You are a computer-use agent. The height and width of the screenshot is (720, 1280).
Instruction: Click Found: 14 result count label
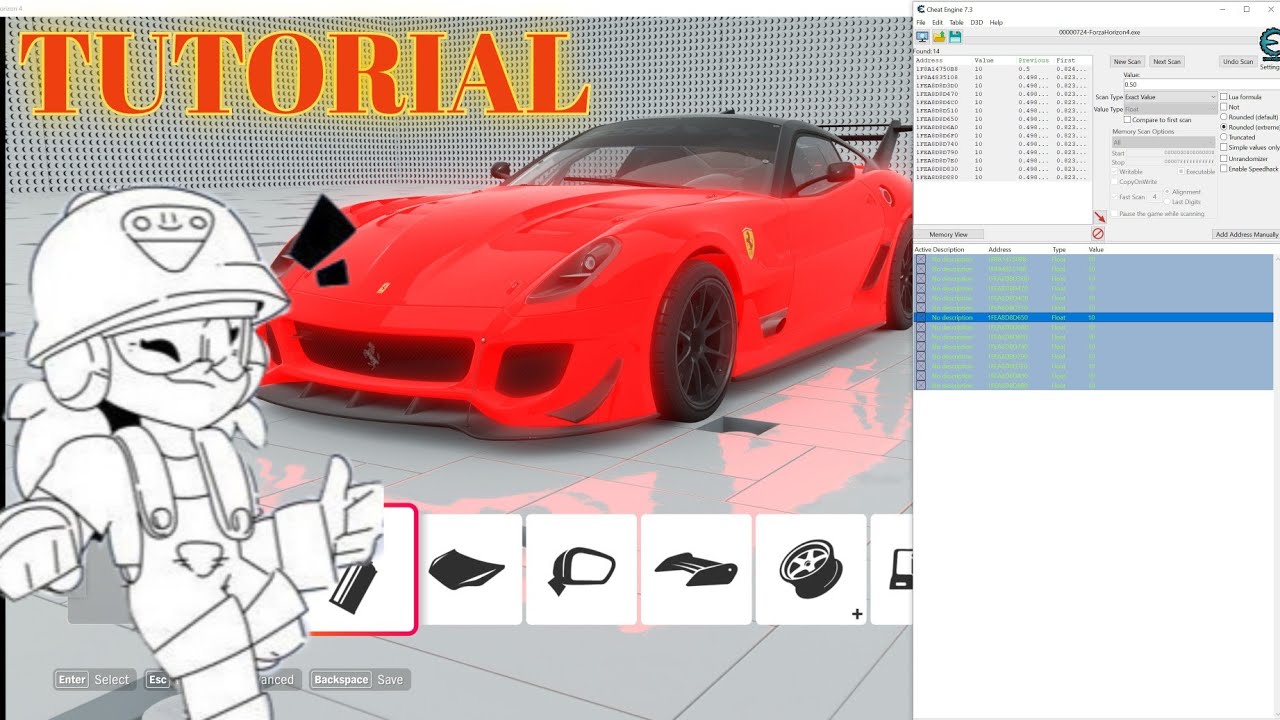[924, 51]
